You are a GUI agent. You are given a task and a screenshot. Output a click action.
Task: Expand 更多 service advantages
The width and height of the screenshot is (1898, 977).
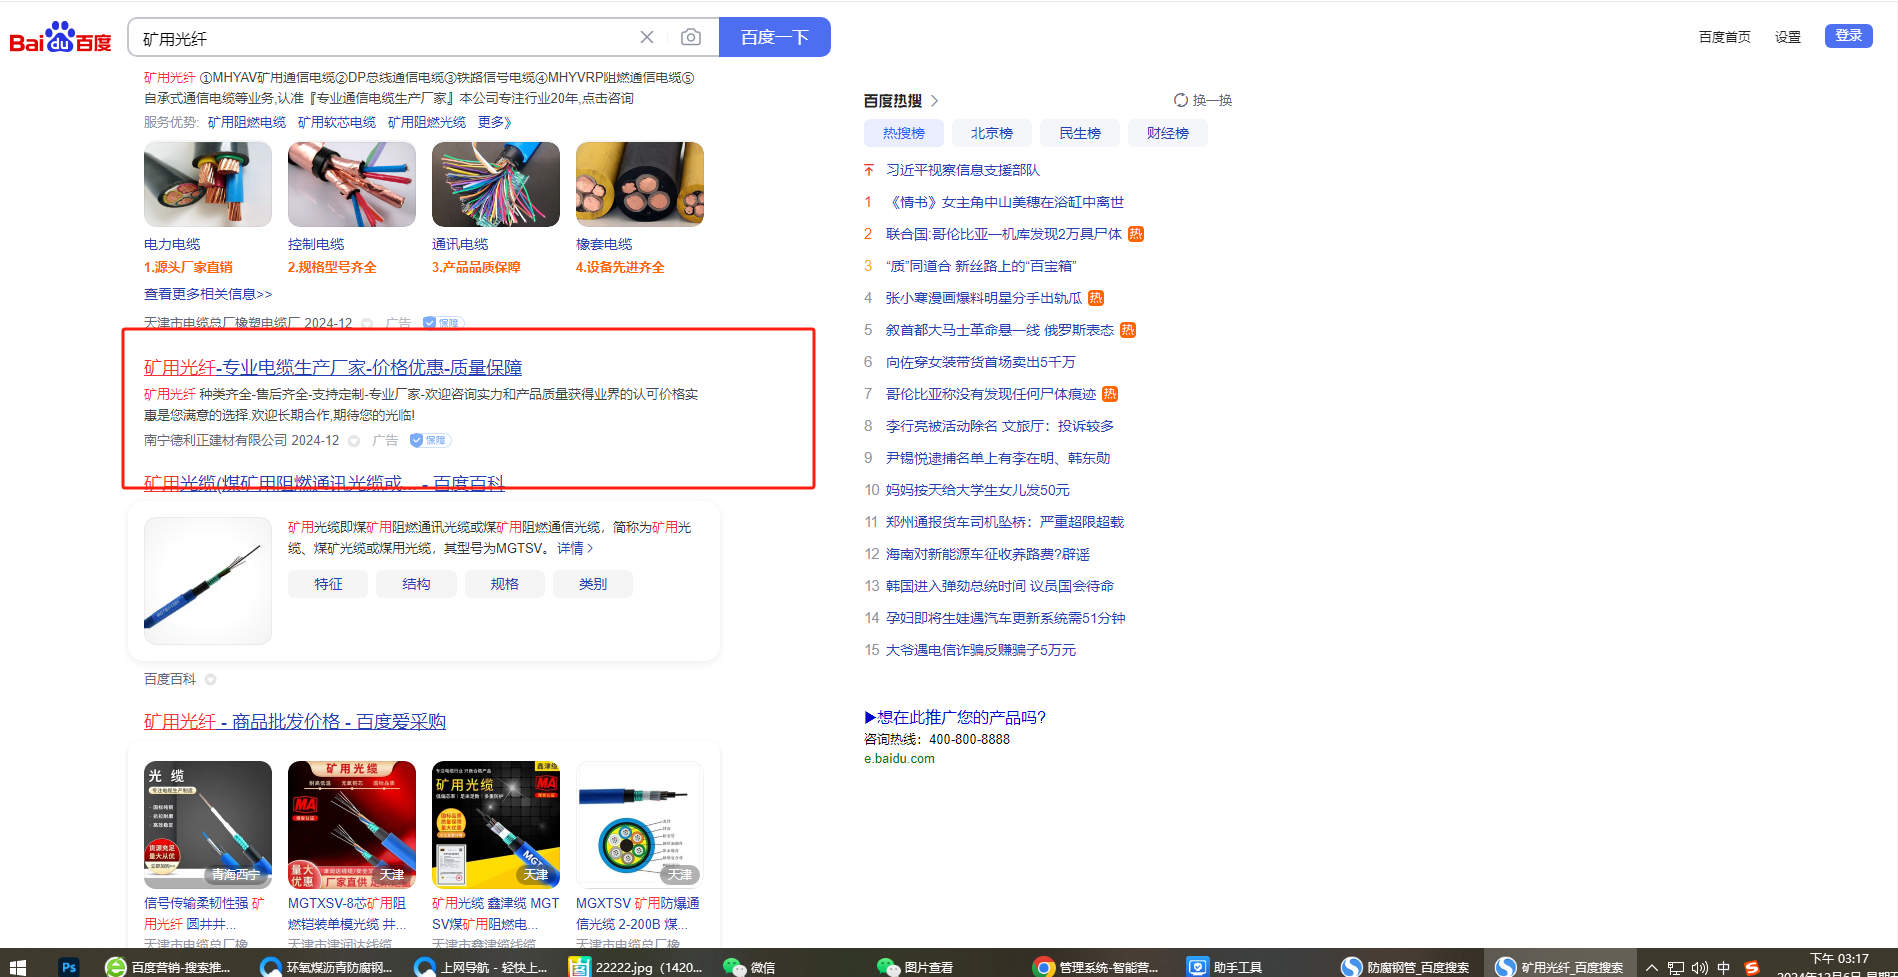pos(494,122)
